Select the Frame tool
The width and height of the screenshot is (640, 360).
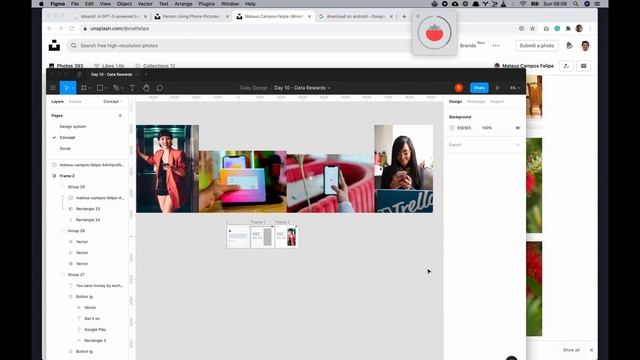point(84,88)
